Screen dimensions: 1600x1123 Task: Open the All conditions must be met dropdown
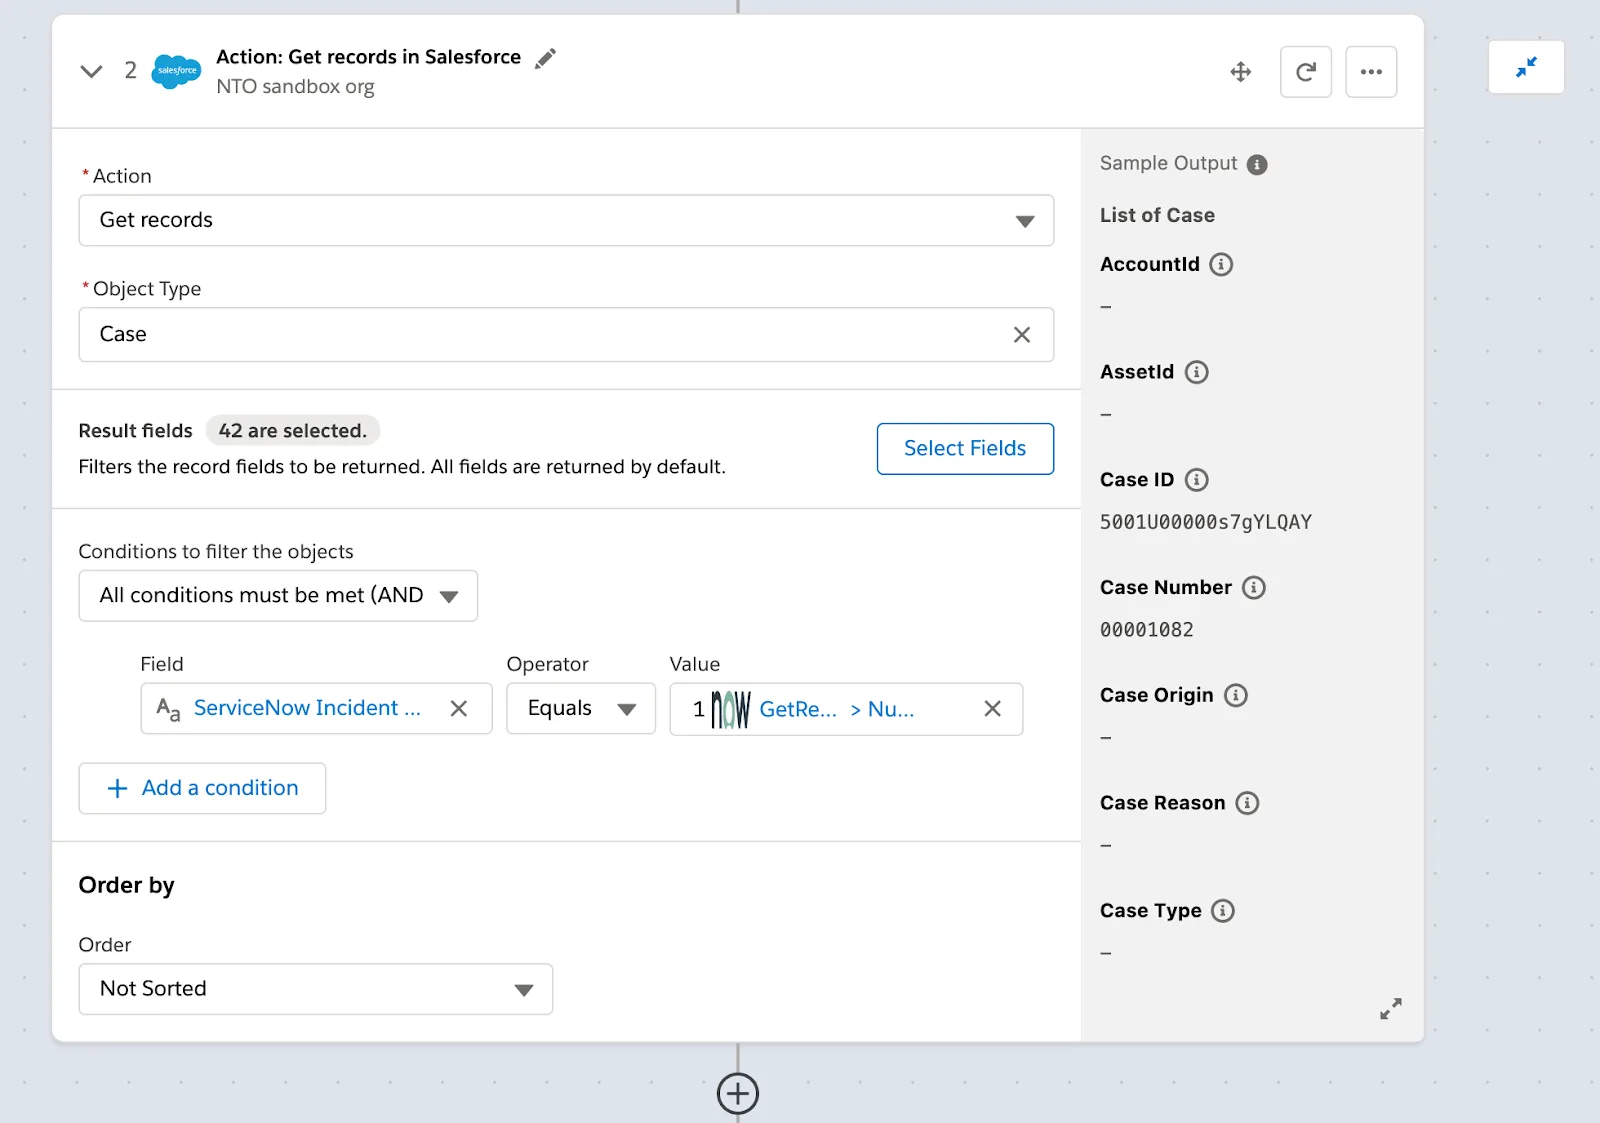pos(278,596)
